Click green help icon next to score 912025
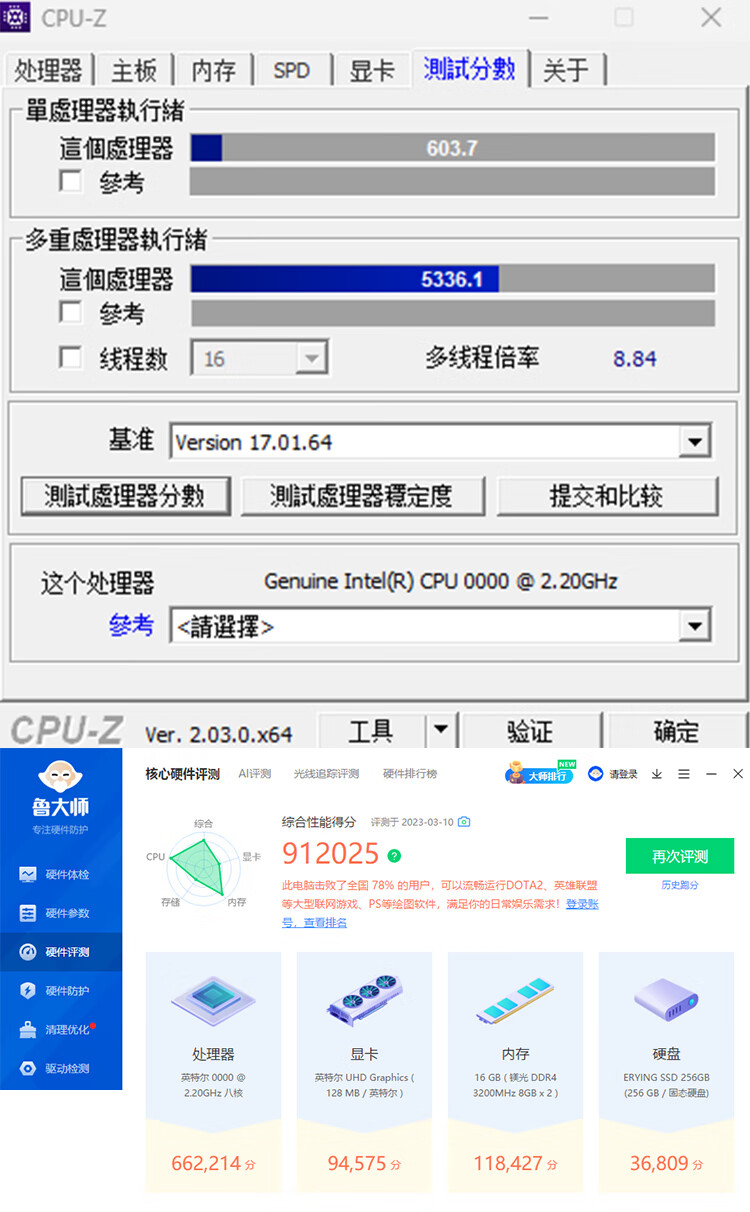750x1212 pixels. click(x=395, y=856)
